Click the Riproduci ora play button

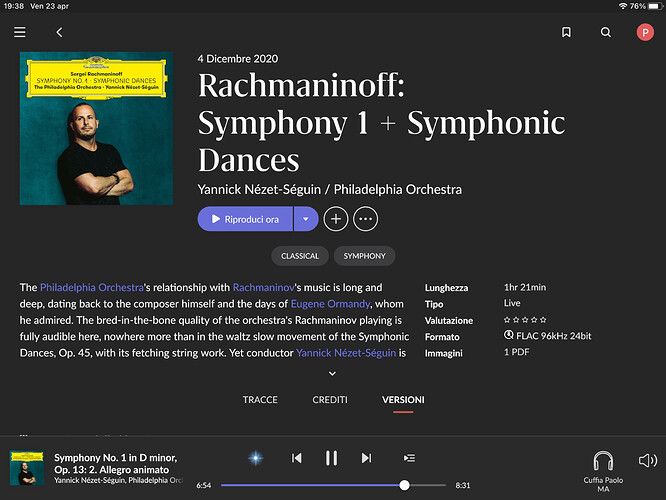click(246, 219)
